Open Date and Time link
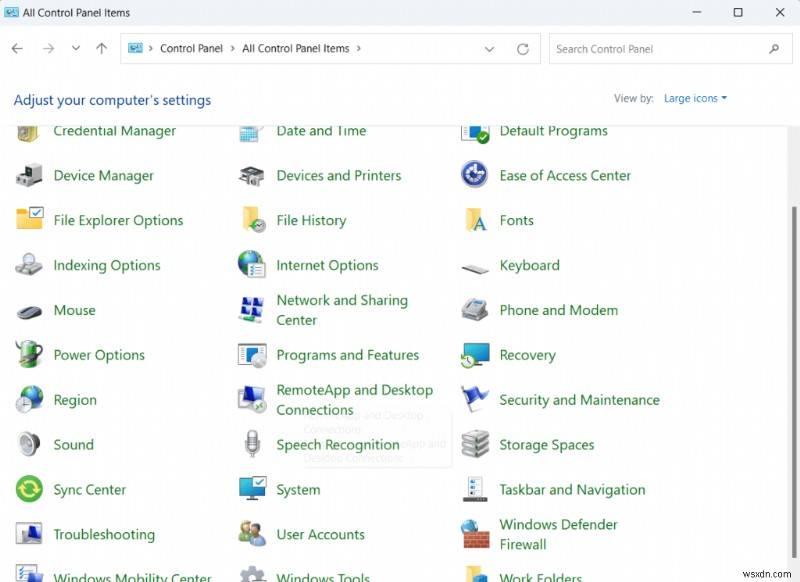The height and width of the screenshot is (582, 800). pos(321,131)
